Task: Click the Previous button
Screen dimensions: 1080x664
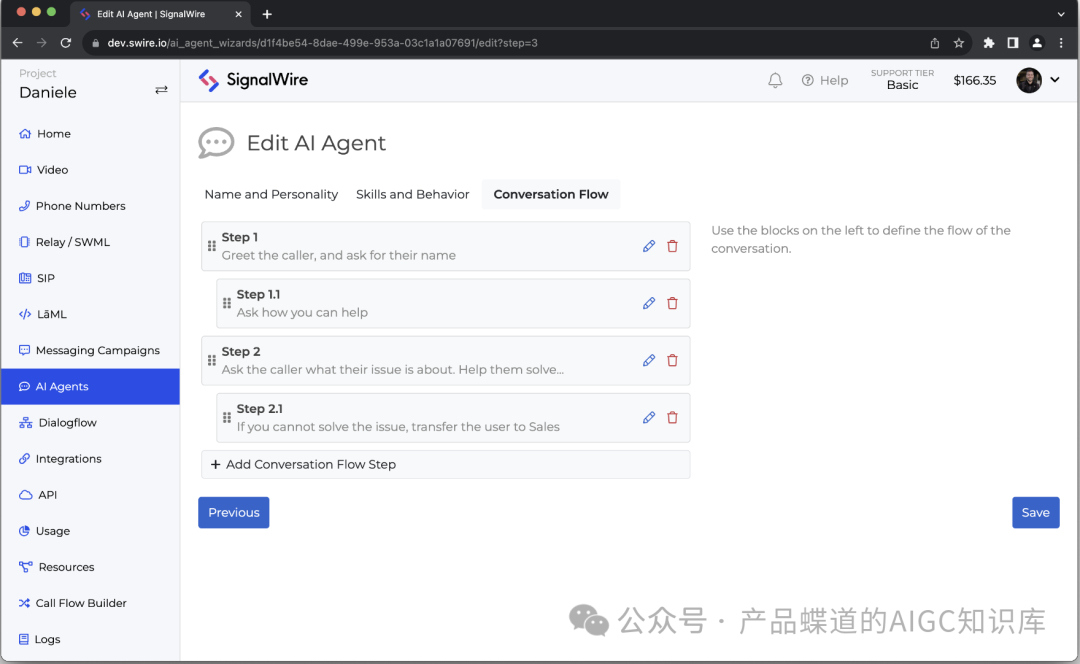Action: [x=233, y=512]
